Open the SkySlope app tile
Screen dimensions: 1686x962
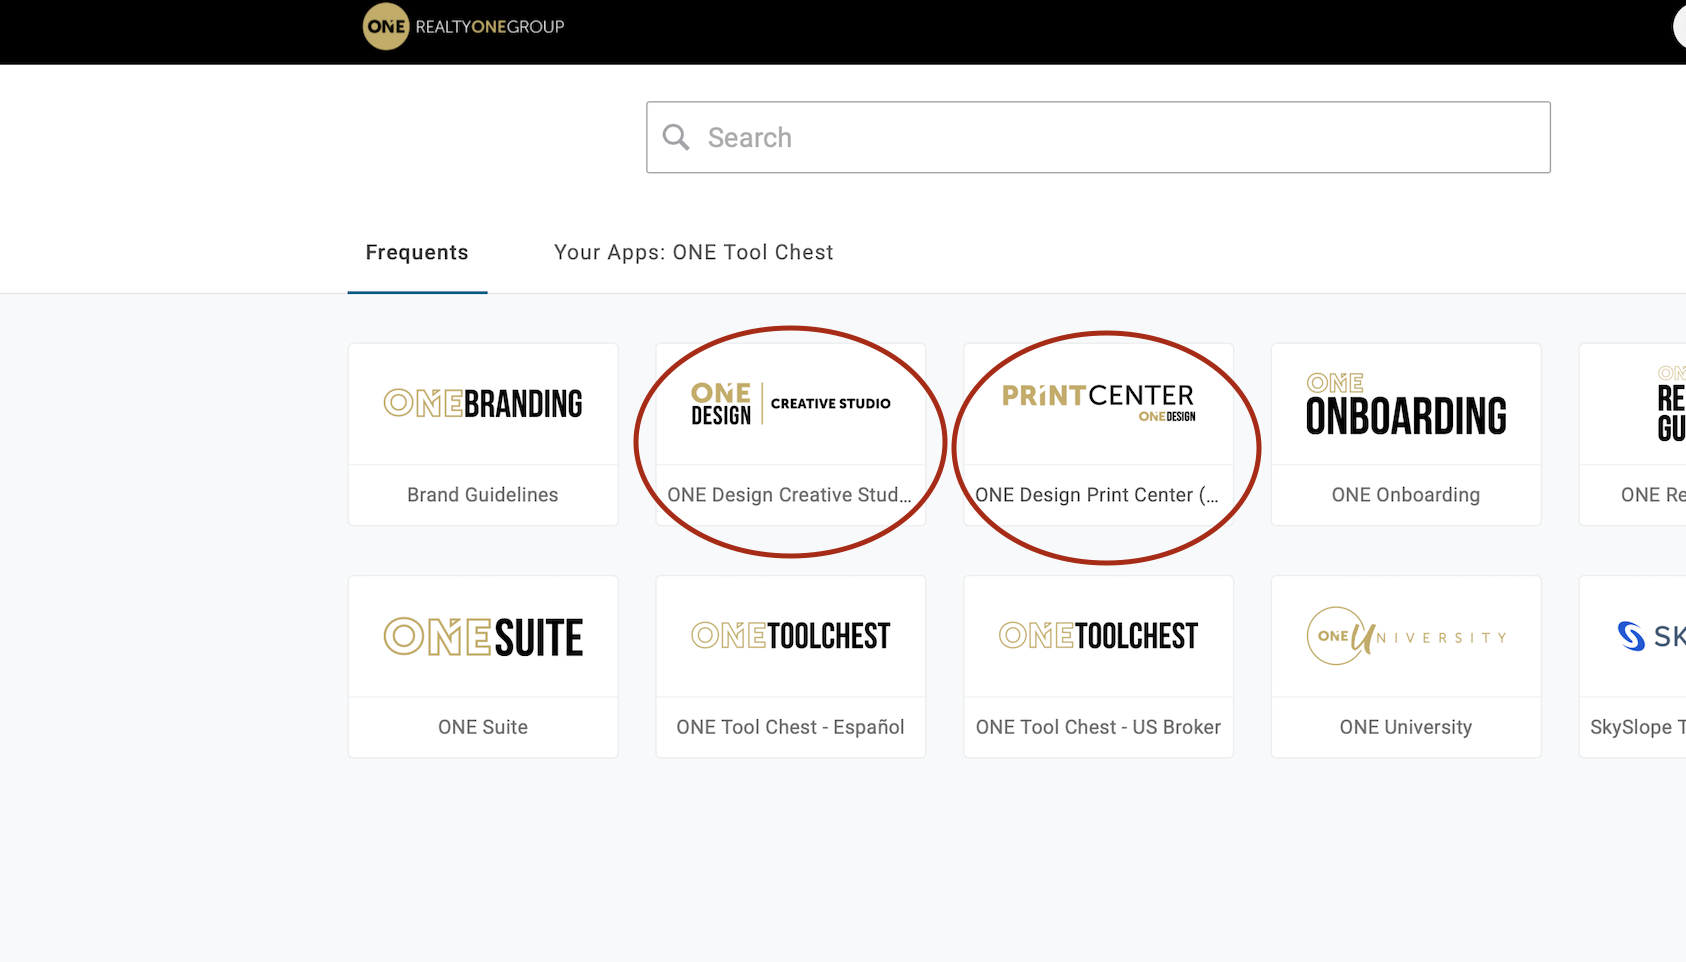(1633, 667)
